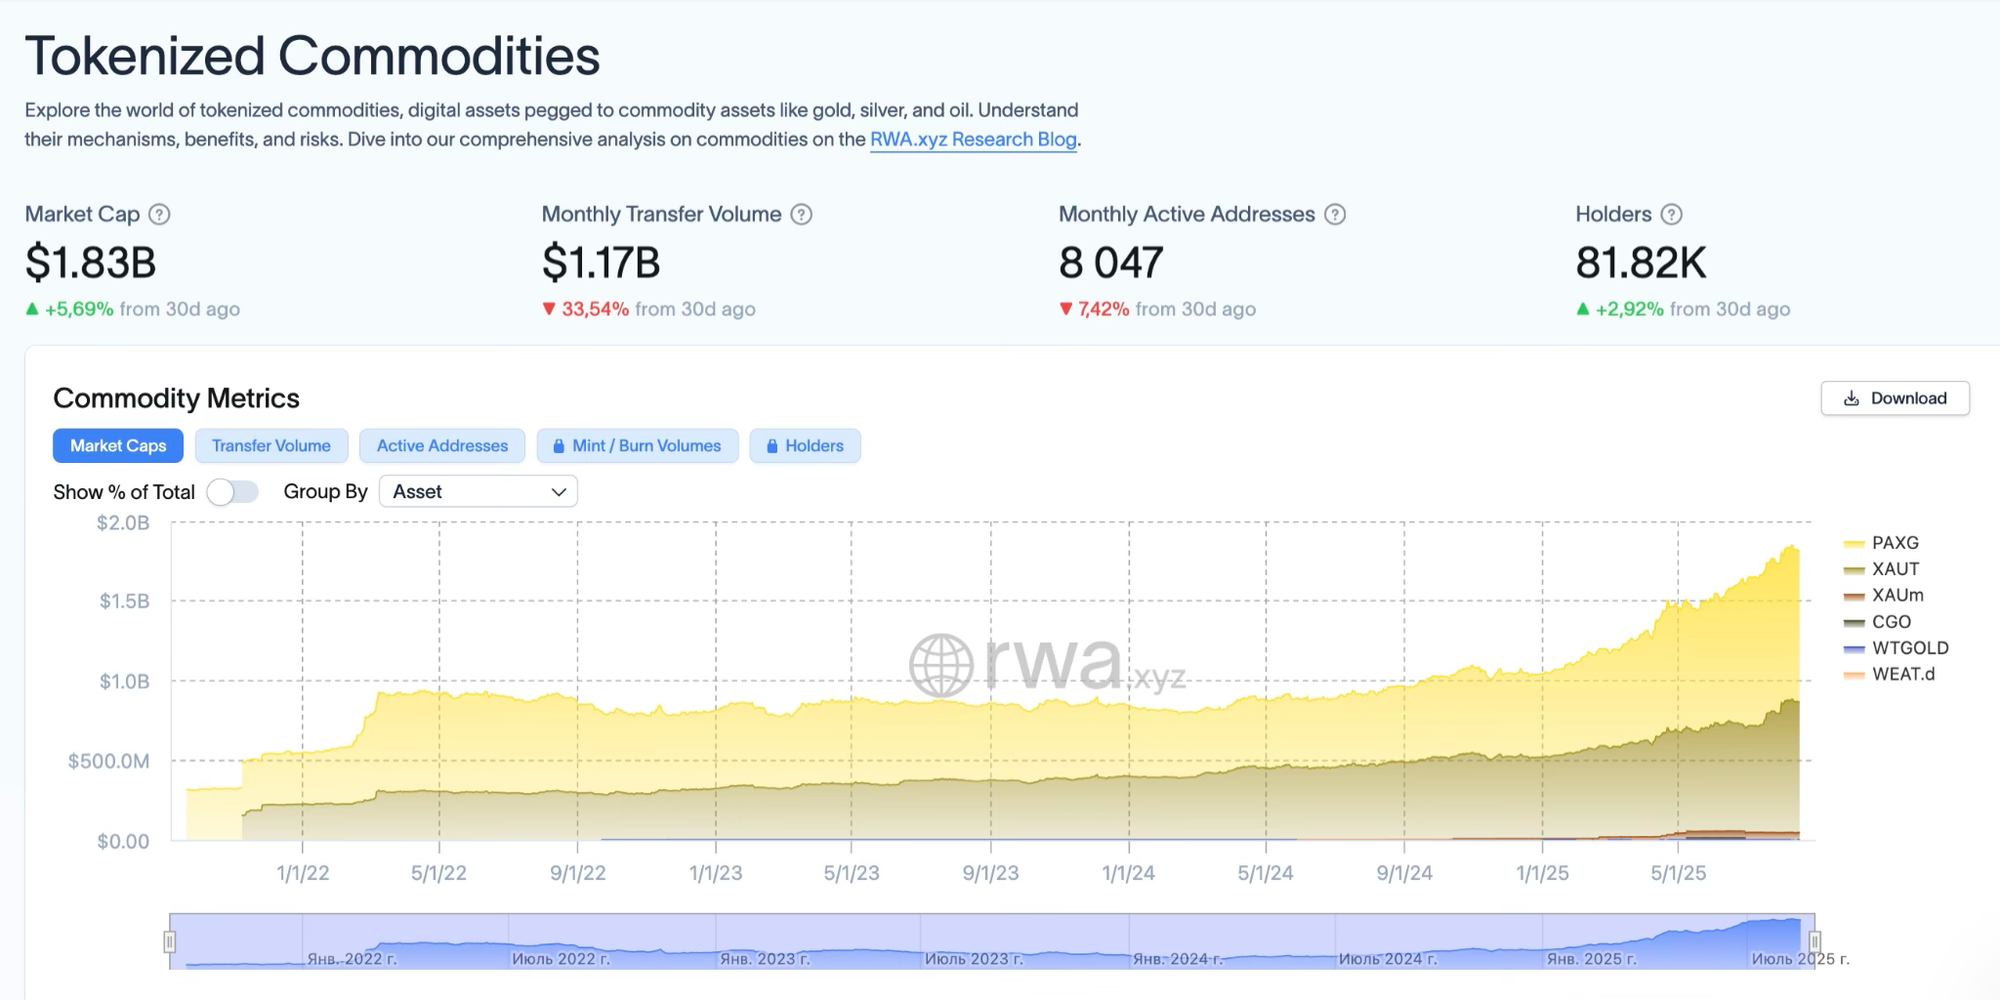Click the rwa.xyz globe watermark logo
2000x1000 pixels.
click(941, 665)
